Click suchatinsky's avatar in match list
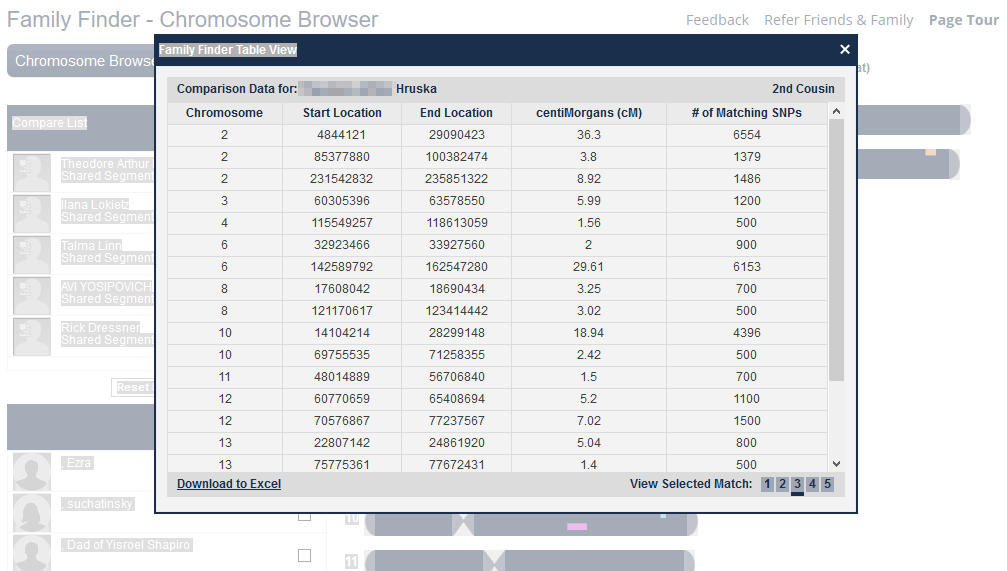The image size is (1007, 571). [31, 513]
